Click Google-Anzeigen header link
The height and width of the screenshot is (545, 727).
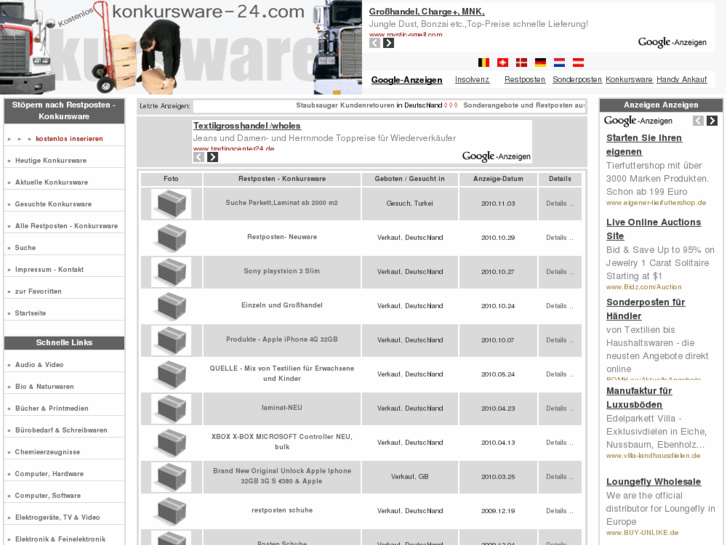407,80
